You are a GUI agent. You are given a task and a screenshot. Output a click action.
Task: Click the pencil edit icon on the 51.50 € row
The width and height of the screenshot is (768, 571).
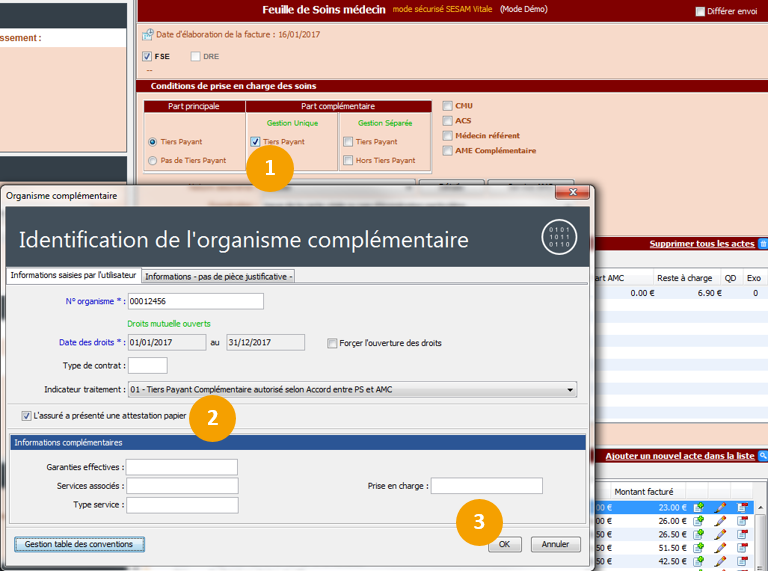point(721,548)
